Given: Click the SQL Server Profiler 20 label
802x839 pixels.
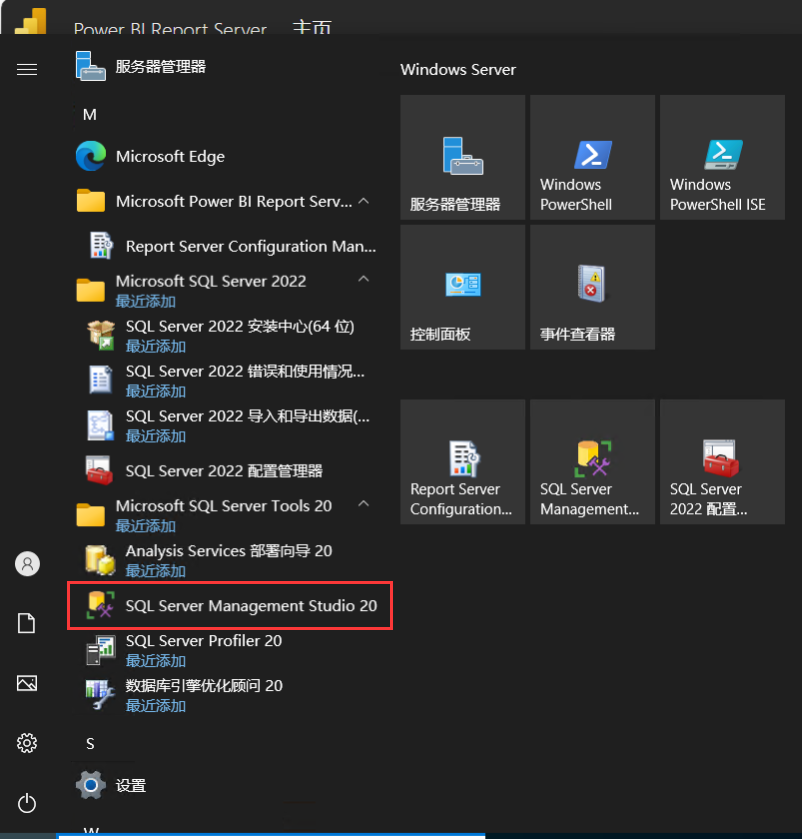Looking at the screenshot, I should (x=204, y=640).
